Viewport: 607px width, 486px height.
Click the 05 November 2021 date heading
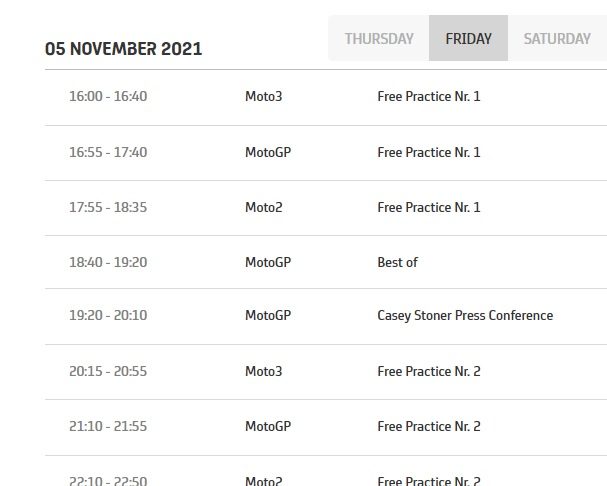pos(124,49)
